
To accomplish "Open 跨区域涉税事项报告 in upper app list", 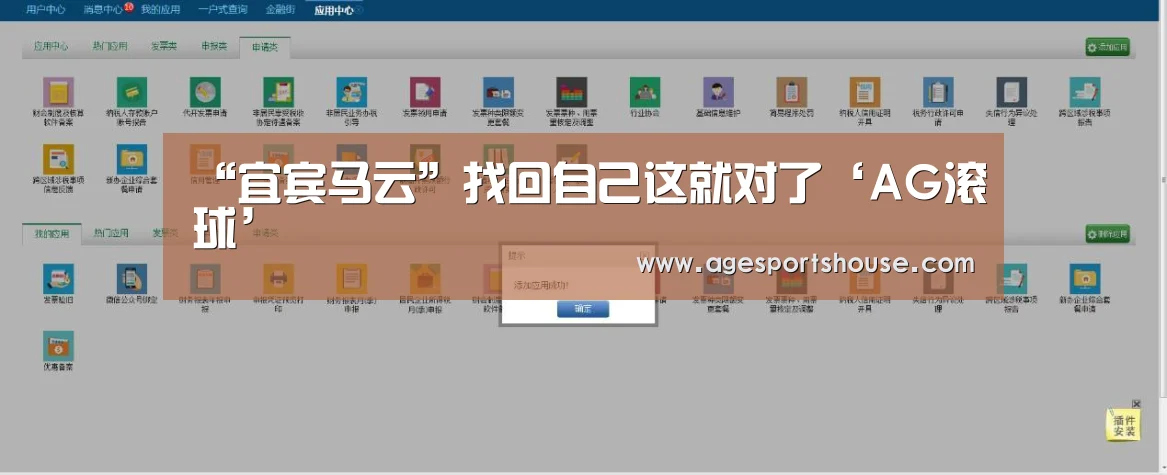I will [x=1084, y=92].
